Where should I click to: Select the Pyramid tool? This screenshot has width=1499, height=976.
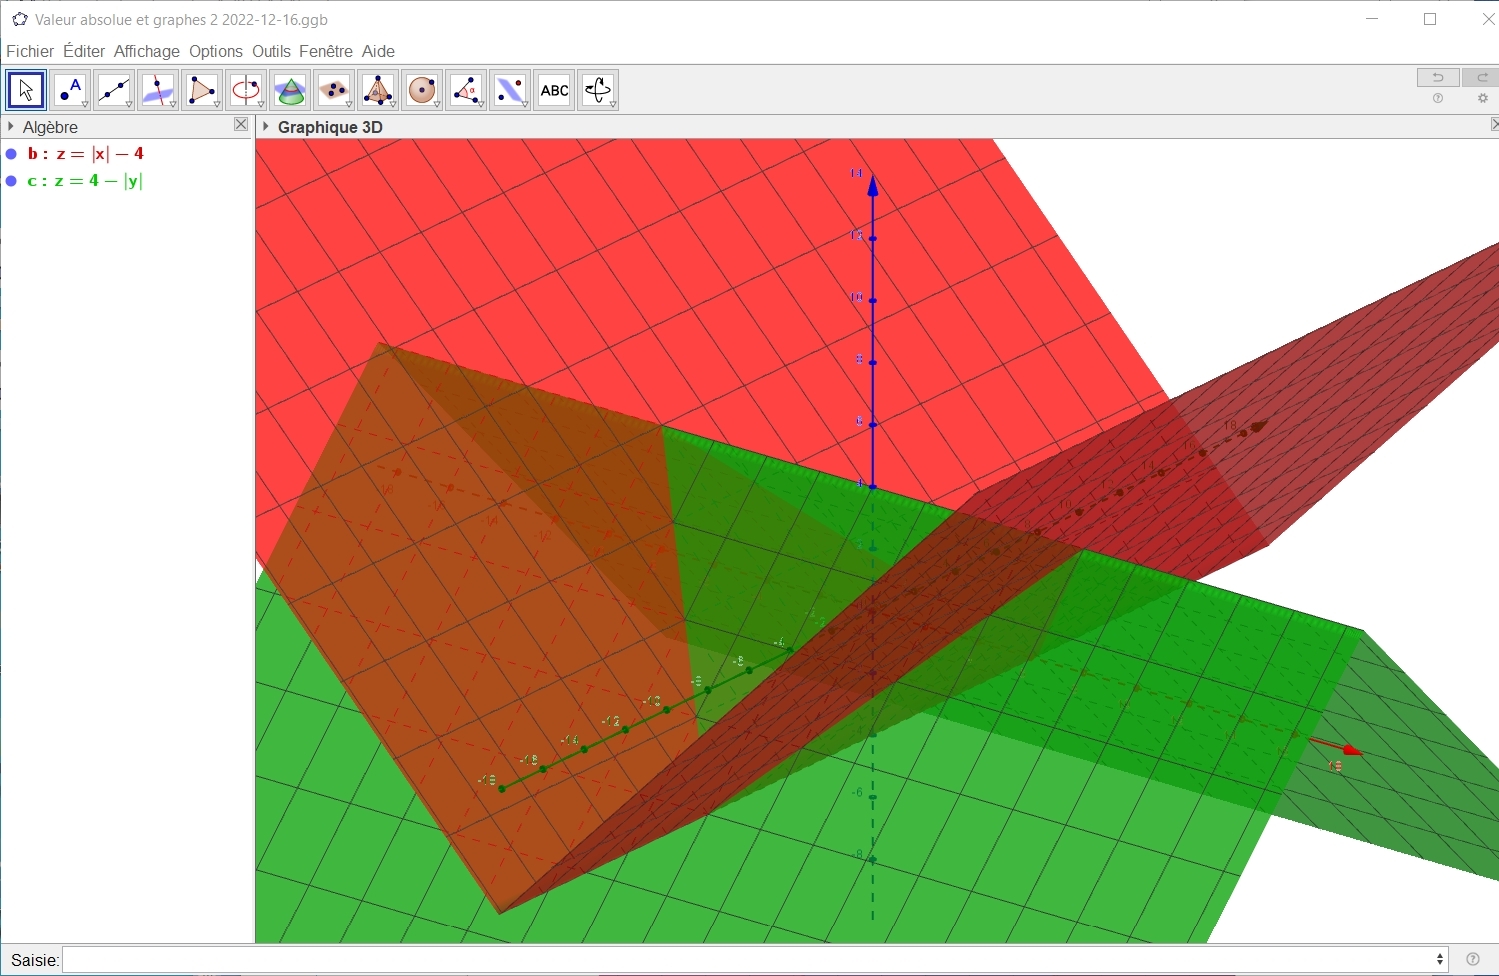378,90
